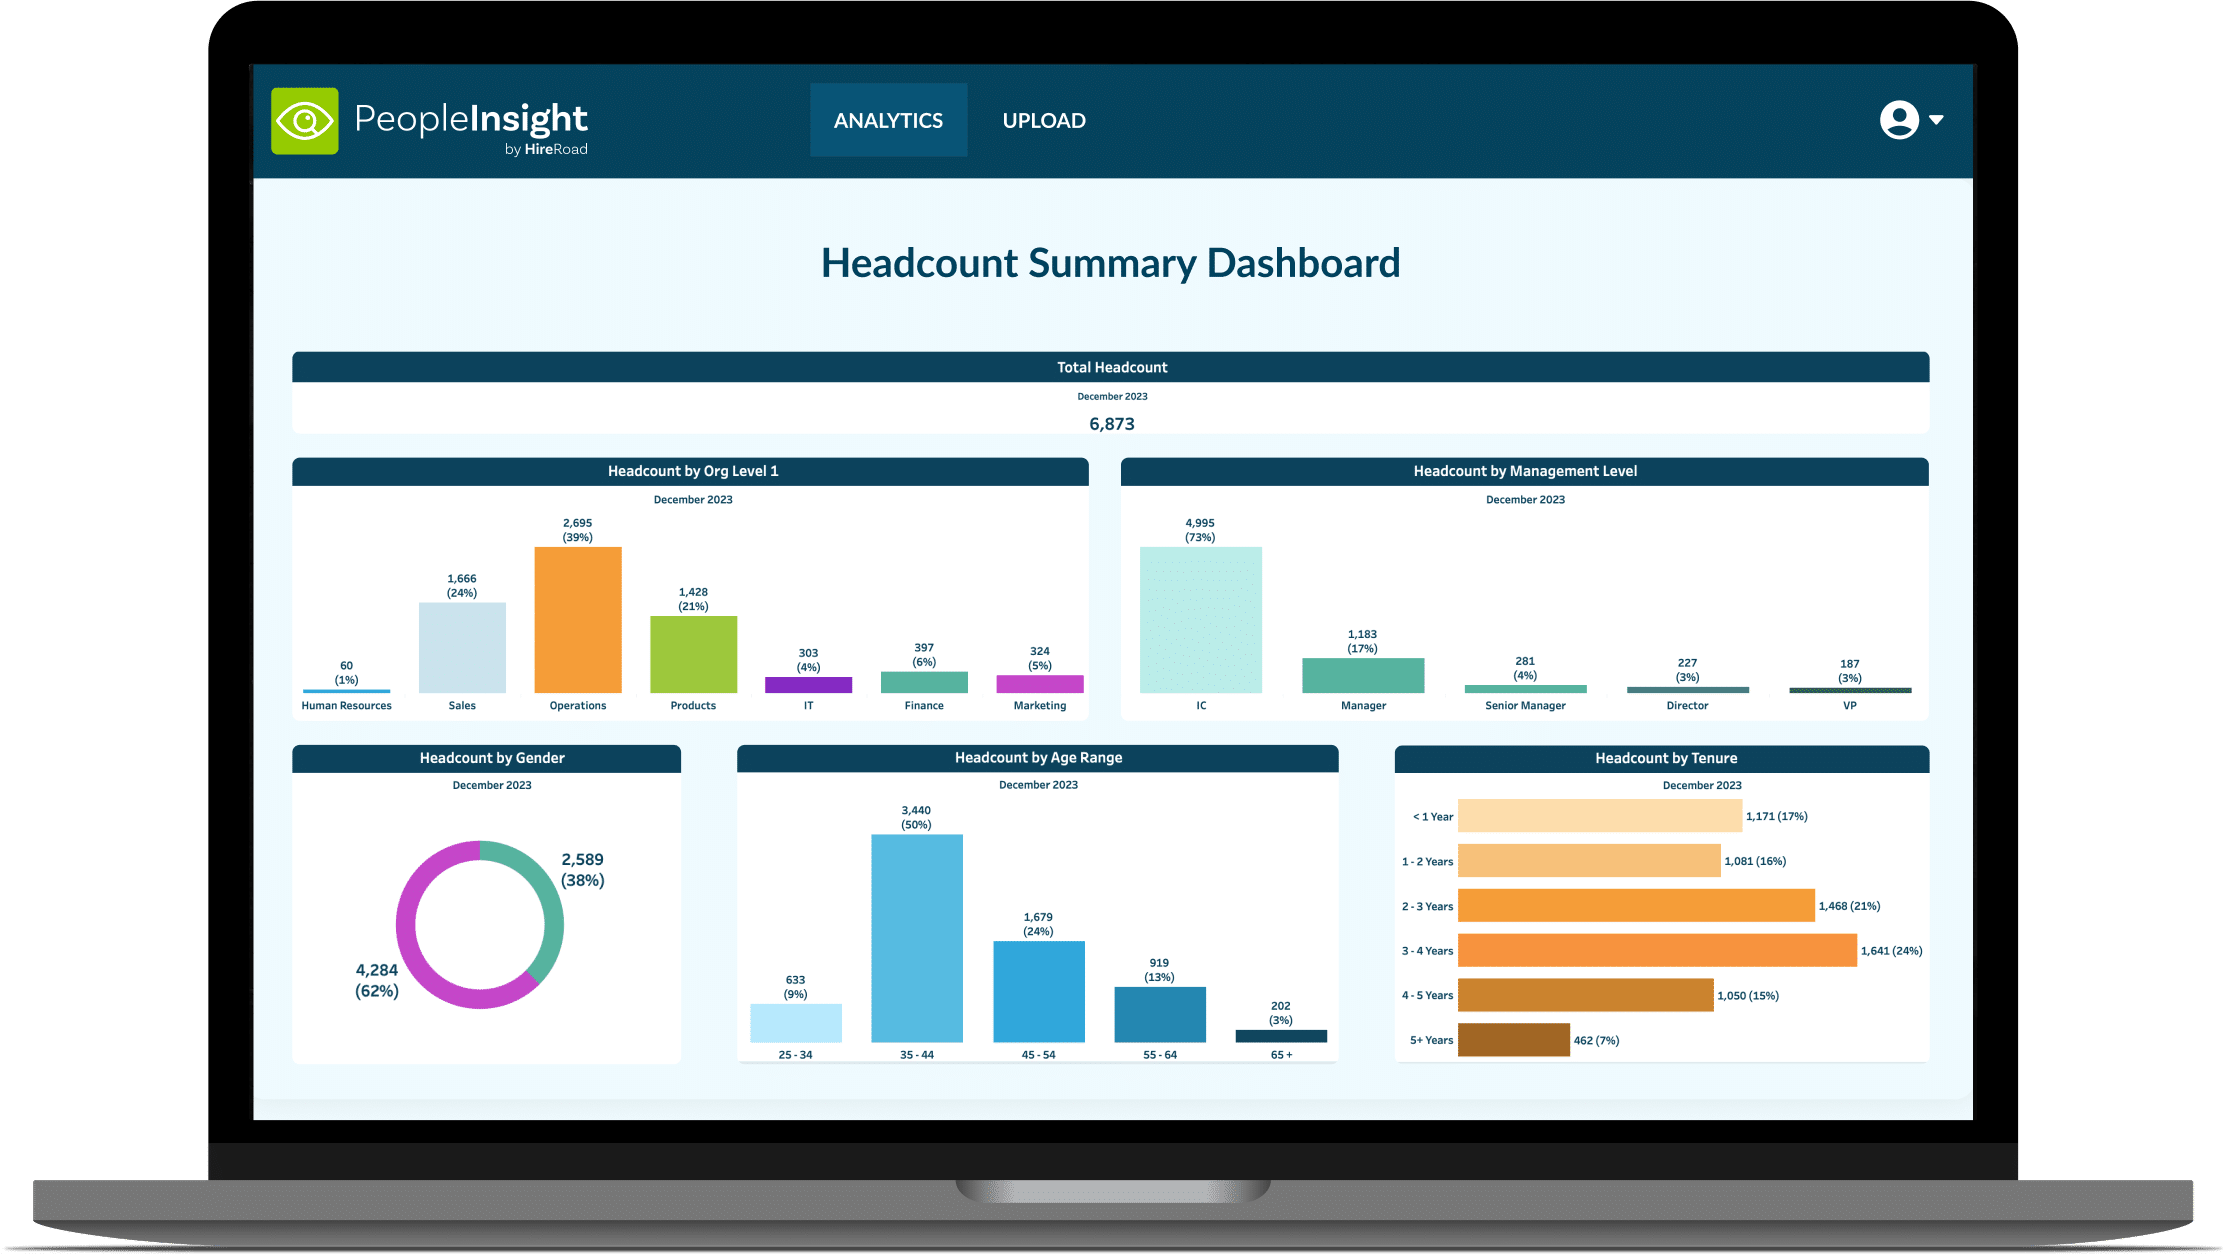Screen dimensions: 2225x1254
Task: Select the 35 - 44 age bar
Action: (x=917, y=939)
